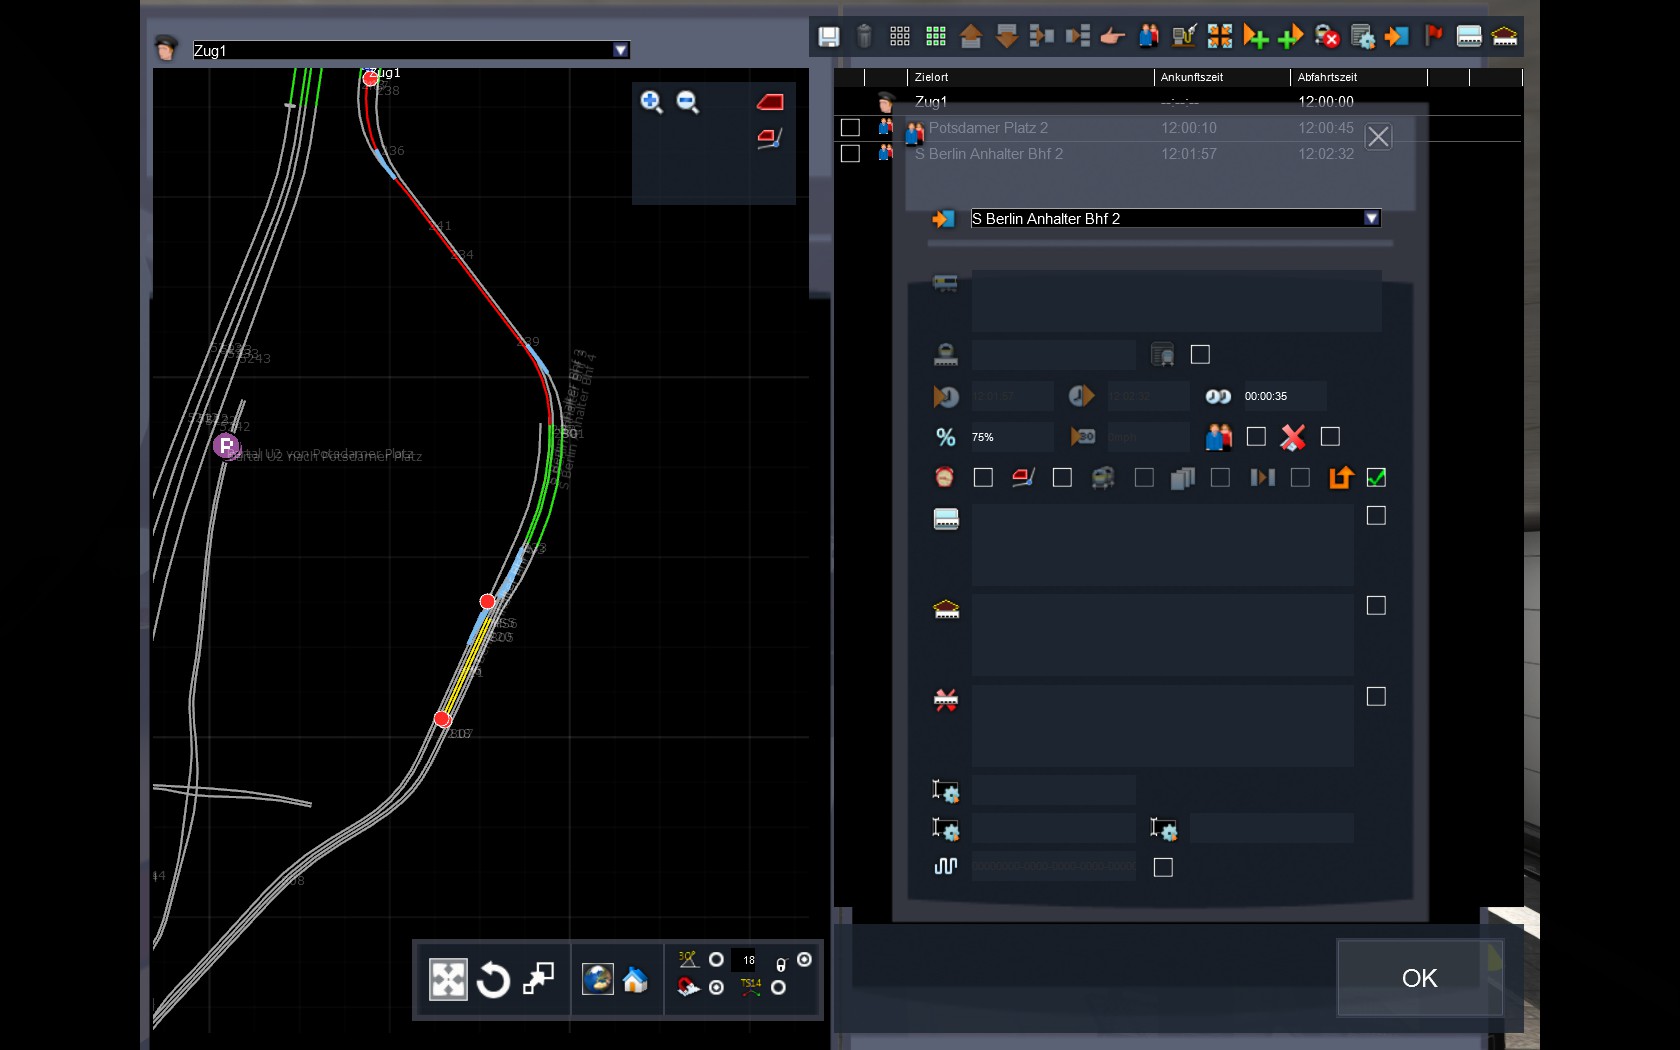
Task: Click the red flag toolbar icon
Action: 1433,37
